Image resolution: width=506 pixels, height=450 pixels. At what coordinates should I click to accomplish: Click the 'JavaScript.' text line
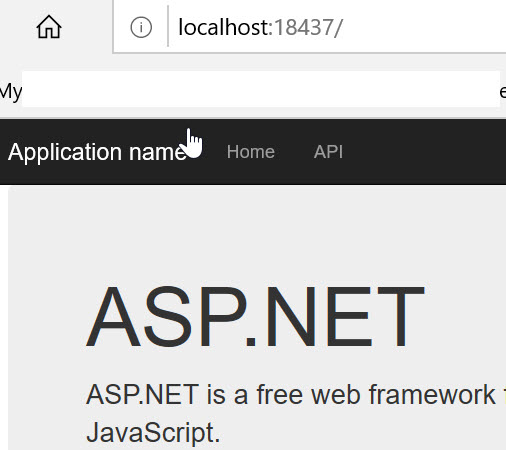[153, 433]
